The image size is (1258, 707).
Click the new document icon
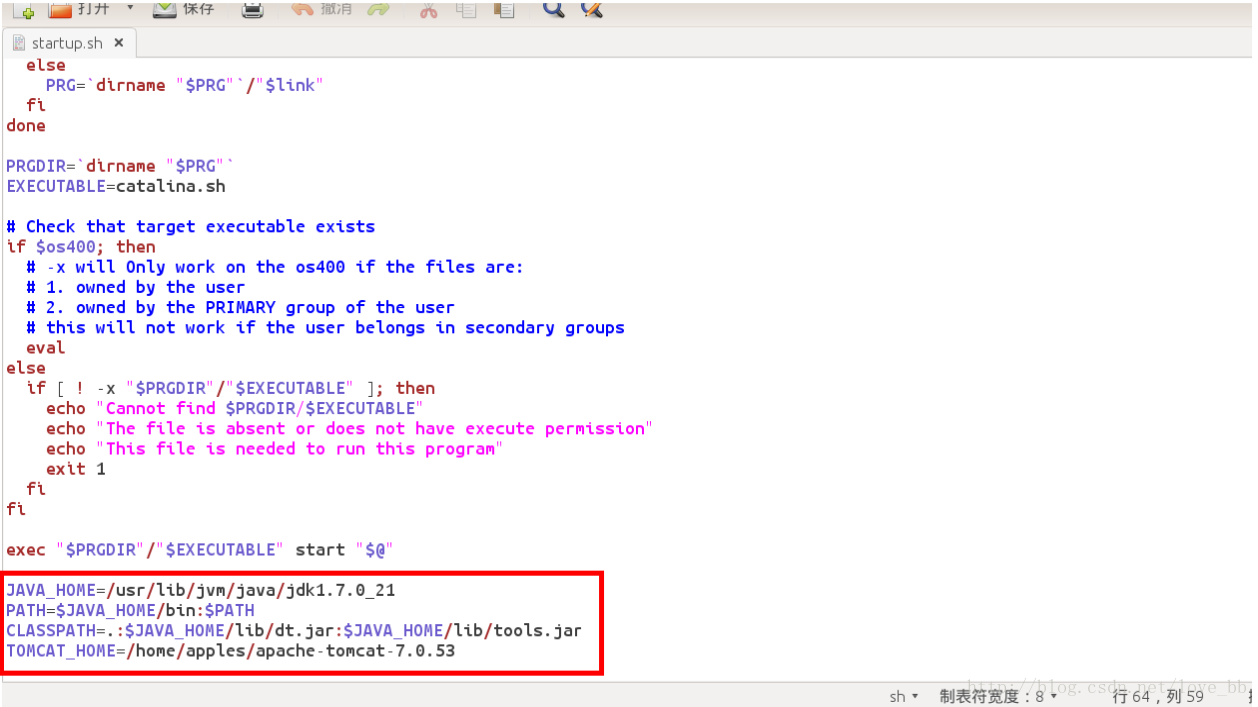point(26,10)
